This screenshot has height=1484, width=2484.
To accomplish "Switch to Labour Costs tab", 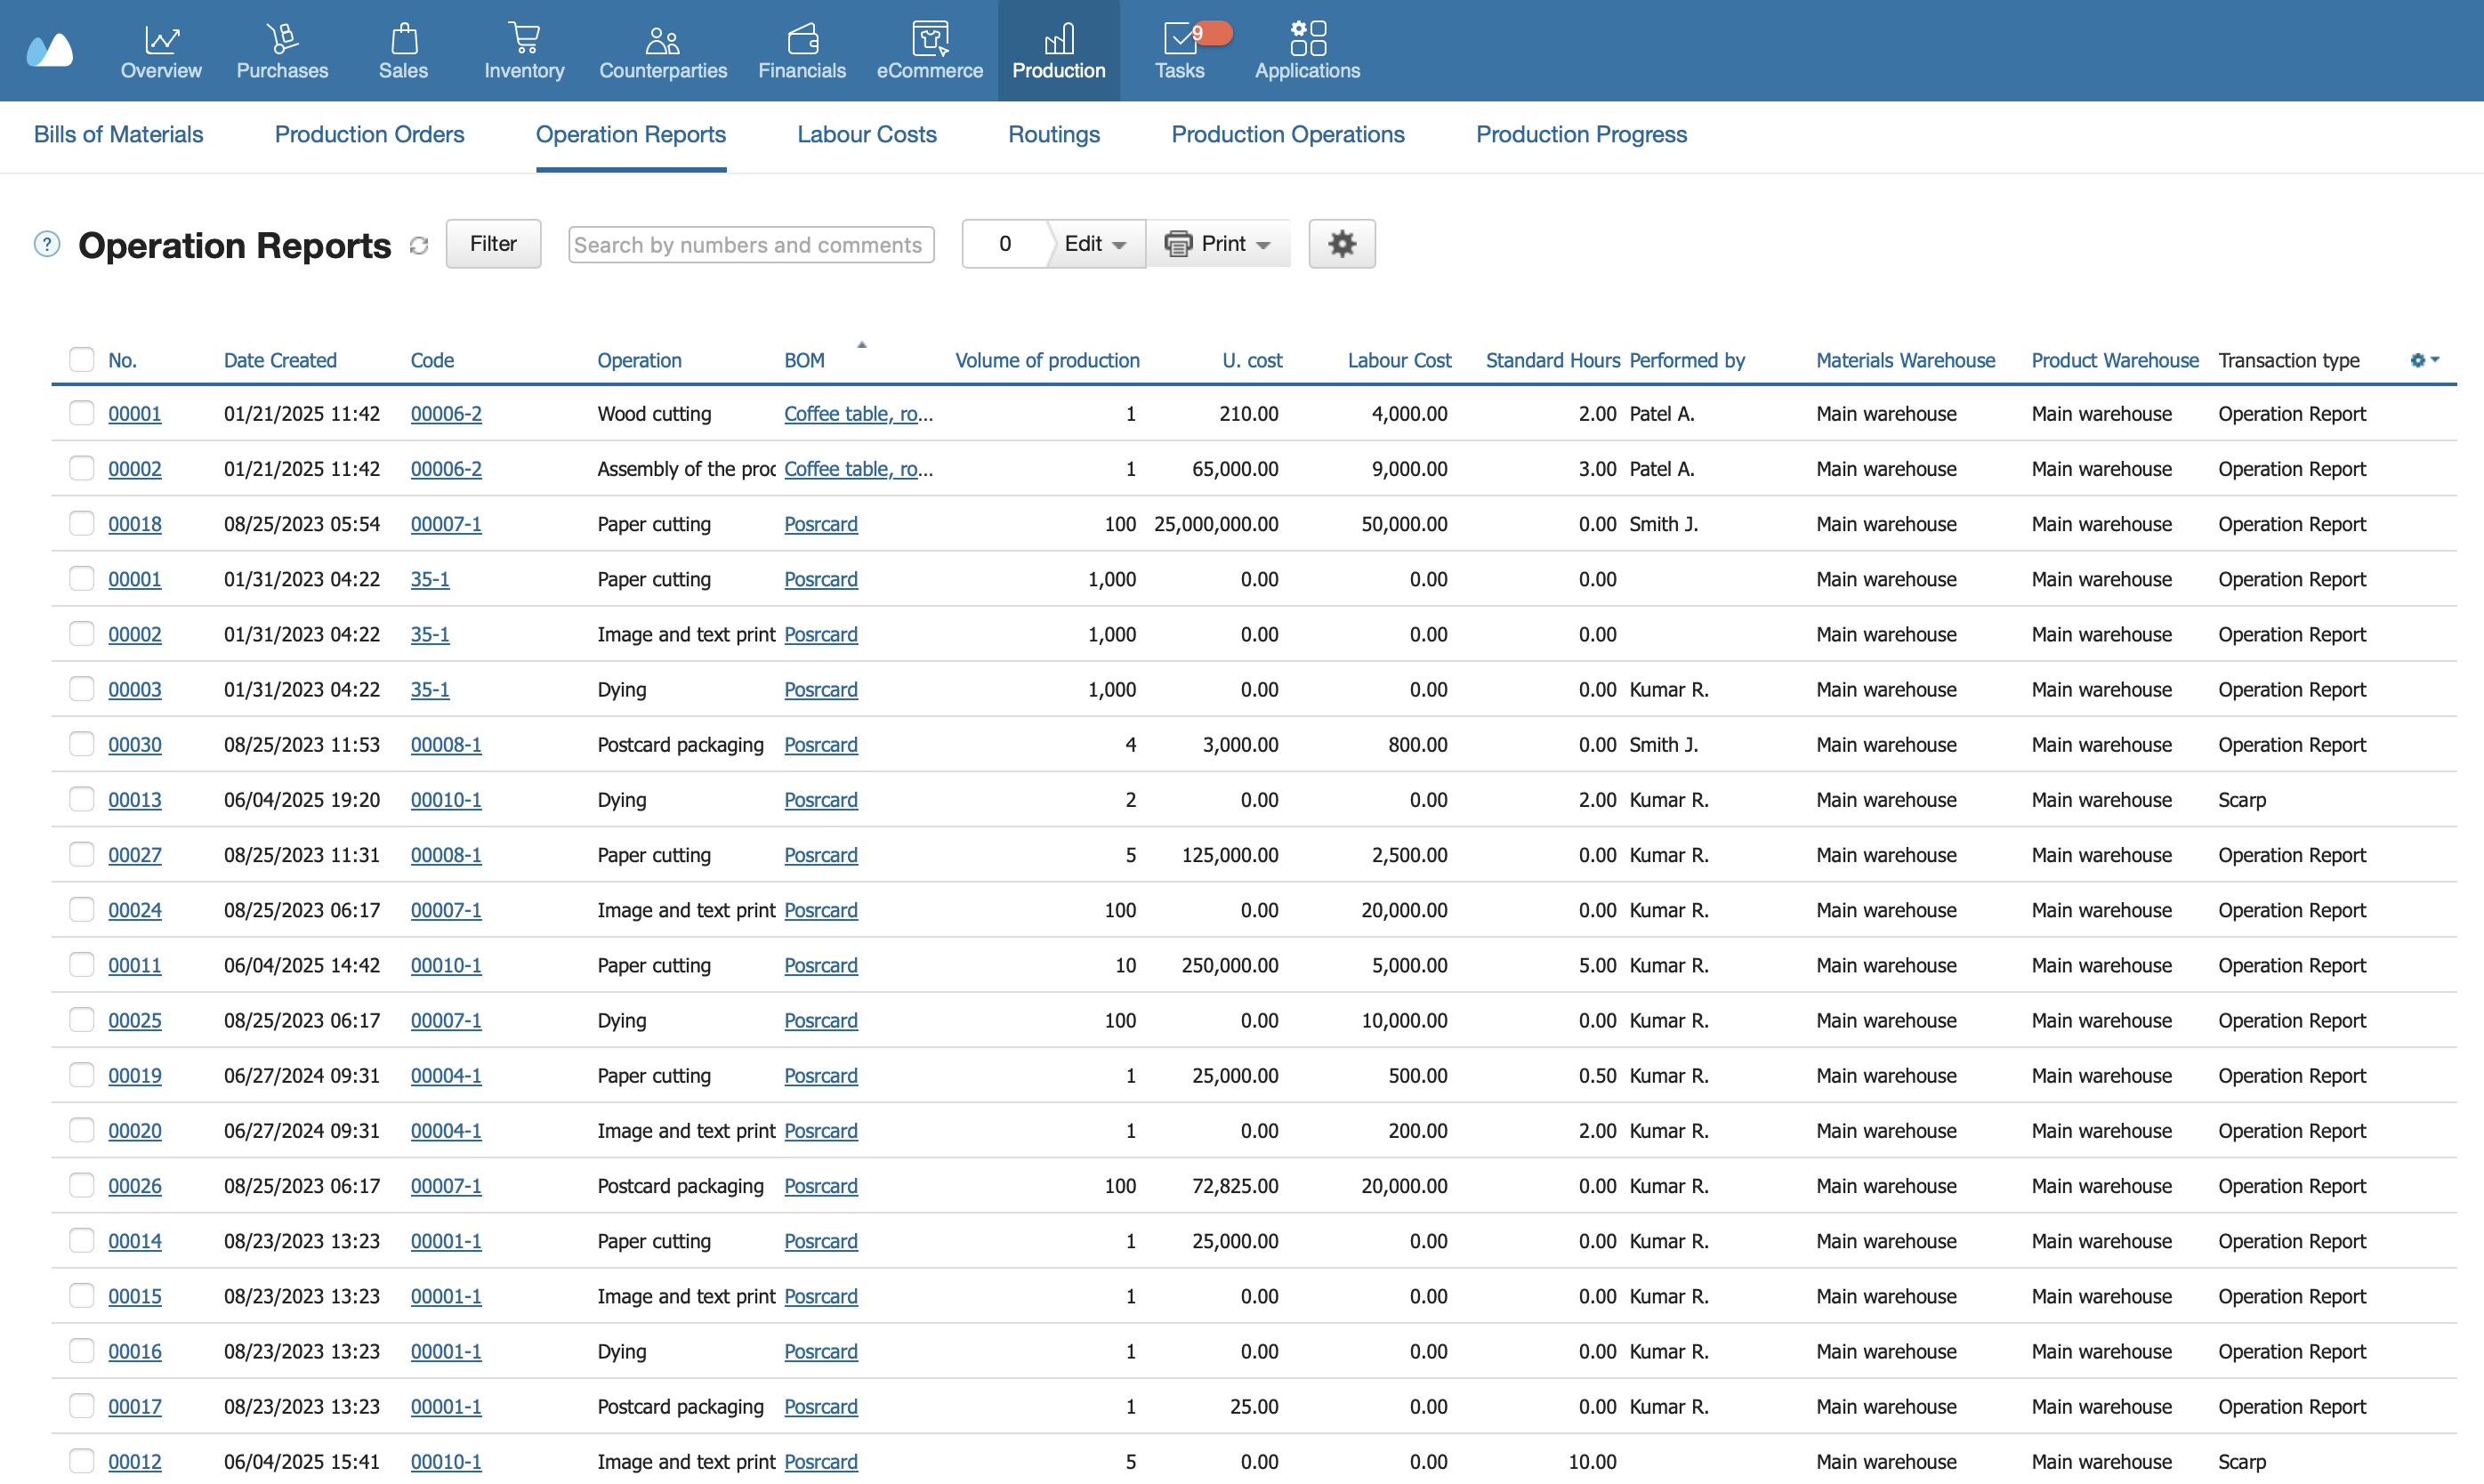I will click(866, 135).
